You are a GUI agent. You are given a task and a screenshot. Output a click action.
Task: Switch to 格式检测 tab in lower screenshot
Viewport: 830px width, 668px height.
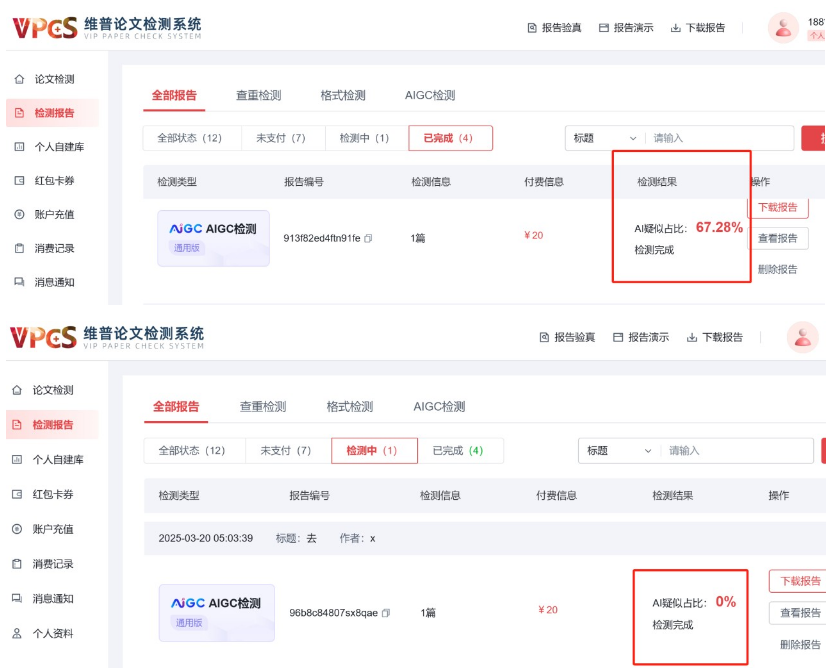[x=350, y=407]
